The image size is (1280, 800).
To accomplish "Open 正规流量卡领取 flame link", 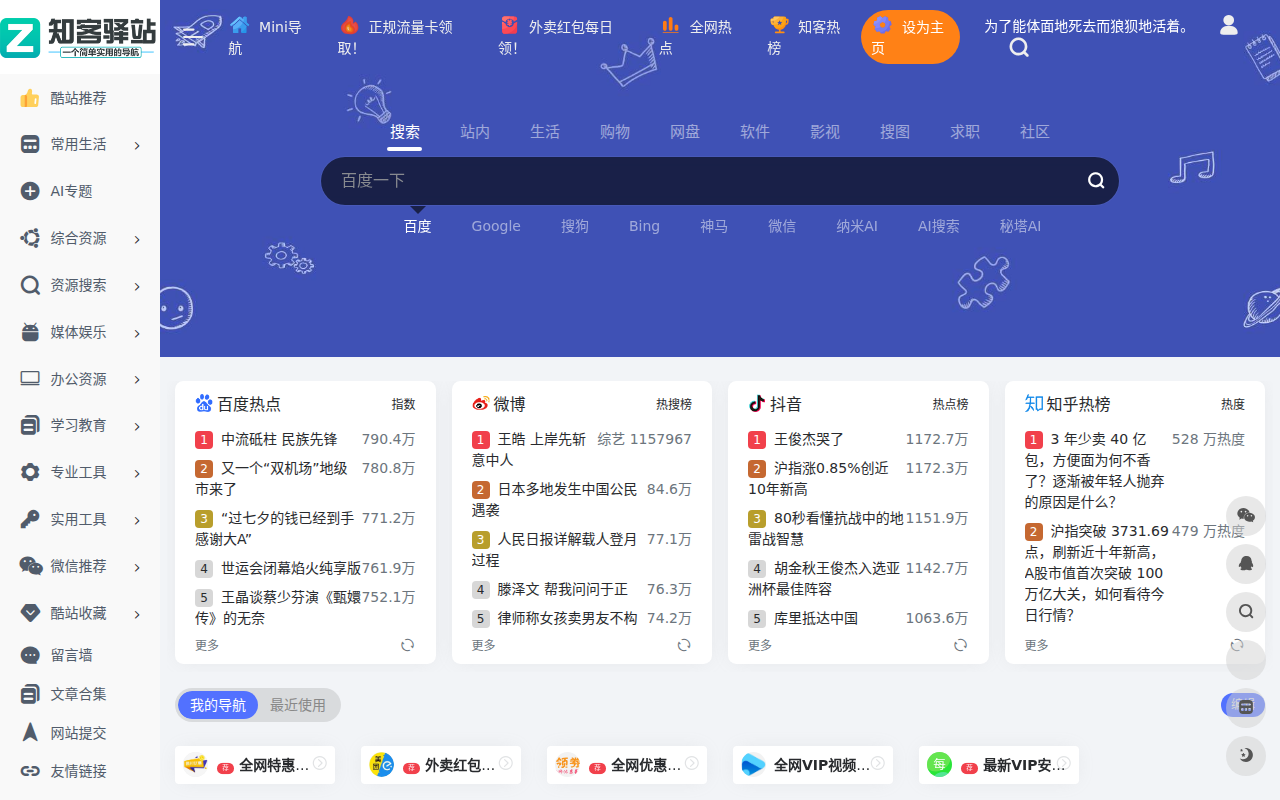I will [x=396, y=37].
